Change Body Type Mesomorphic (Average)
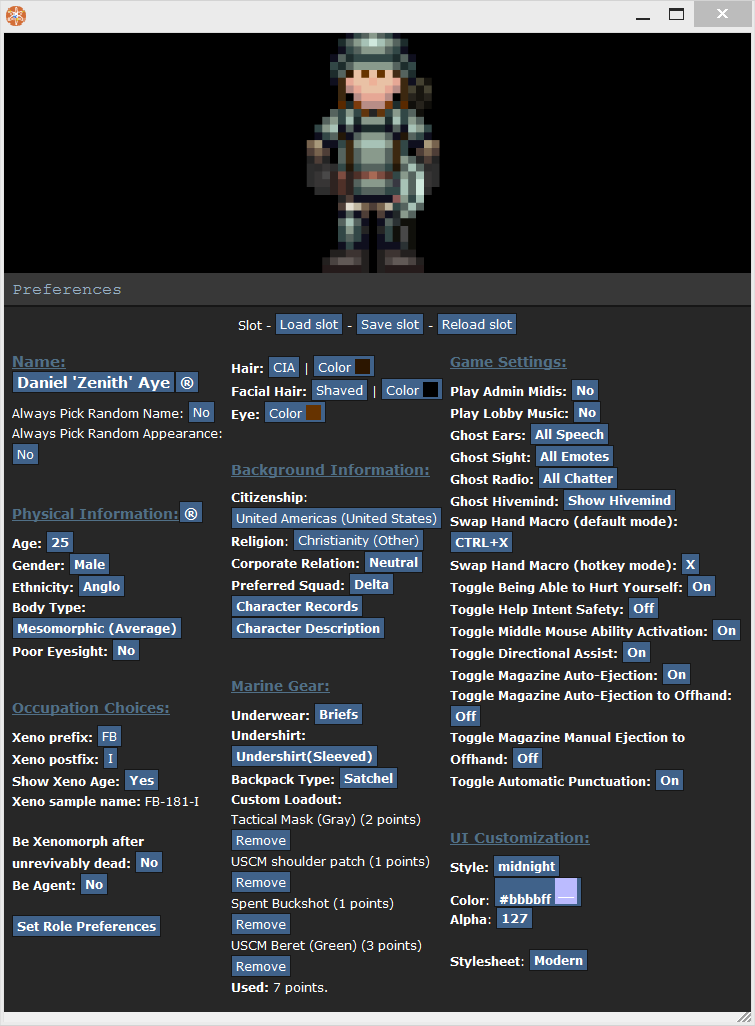 tap(97, 629)
